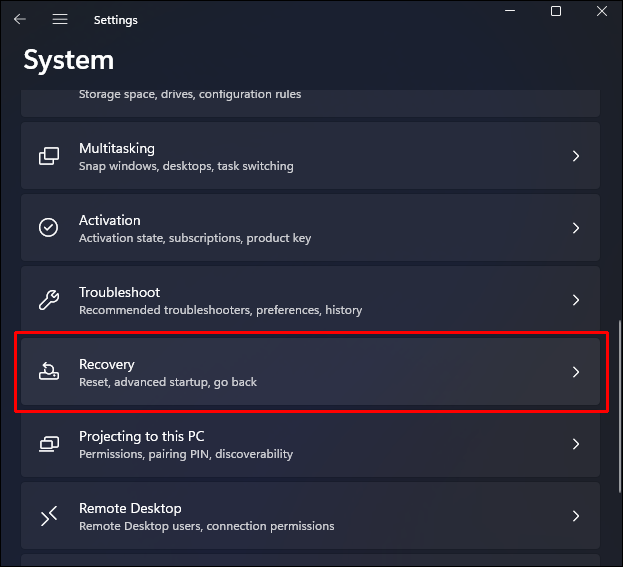Screen dimensions: 623x567
Task: Open Remote Desktop via its chevron
Action: [575, 516]
